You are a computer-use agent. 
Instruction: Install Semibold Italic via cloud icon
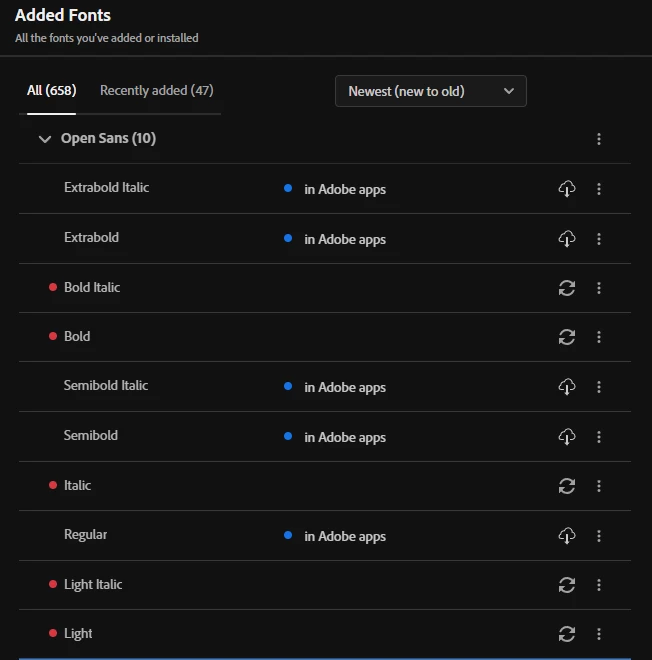pyautogui.click(x=567, y=387)
